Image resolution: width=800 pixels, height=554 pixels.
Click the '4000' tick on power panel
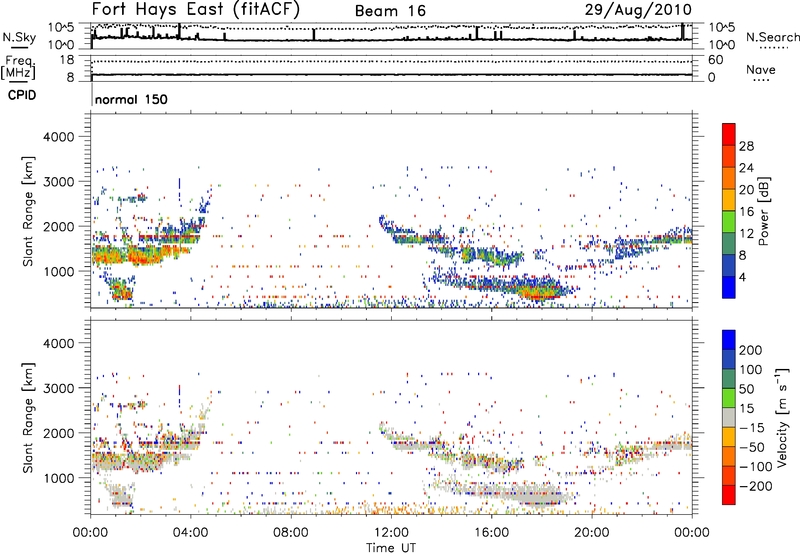pos(59,137)
